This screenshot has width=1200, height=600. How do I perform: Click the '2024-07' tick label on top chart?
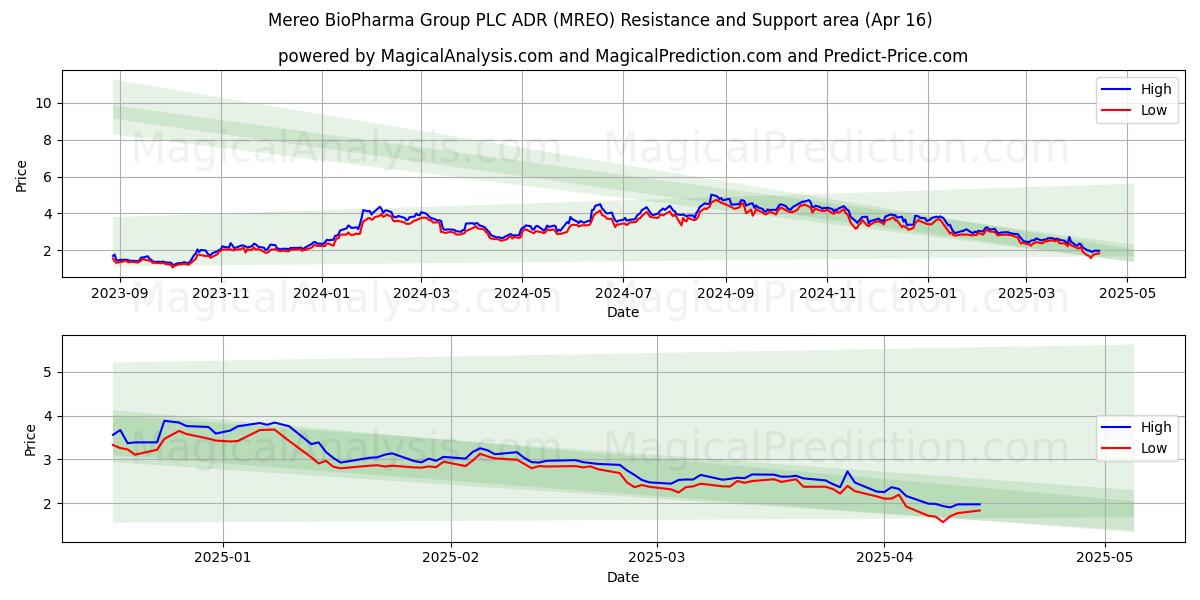[622, 294]
